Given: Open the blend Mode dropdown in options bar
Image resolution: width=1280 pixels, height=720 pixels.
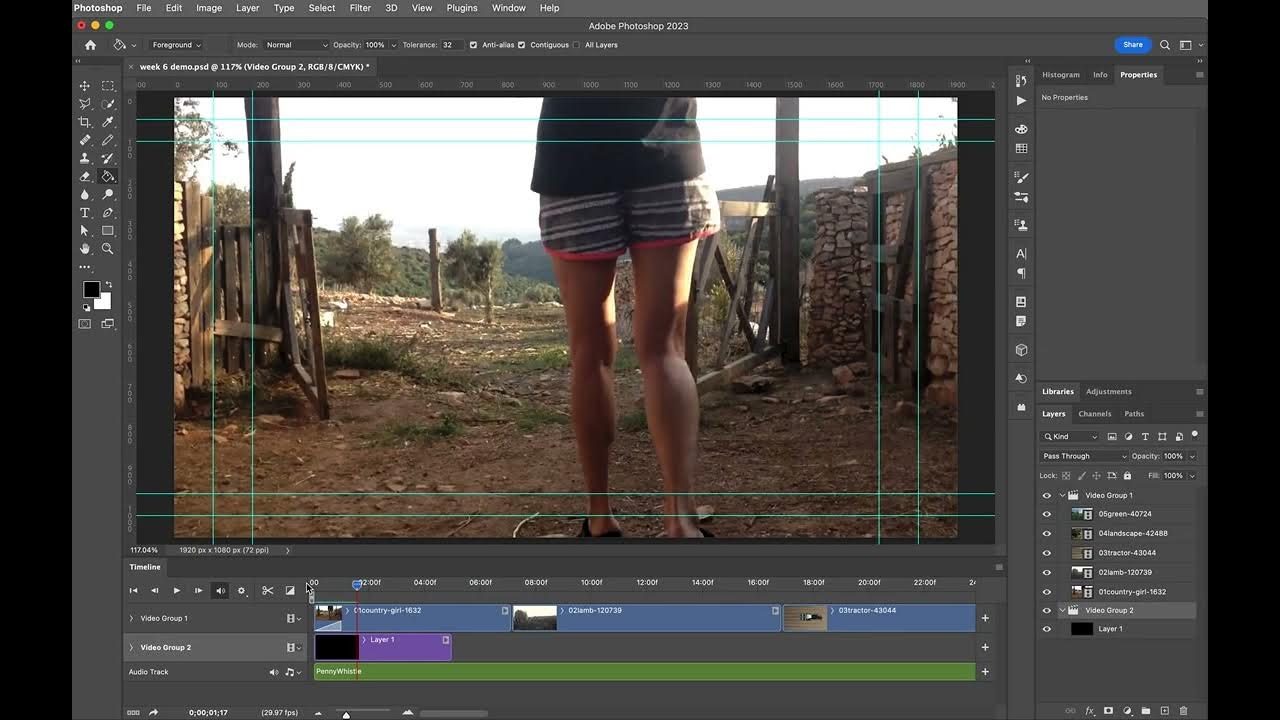Looking at the screenshot, I should [x=296, y=45].
